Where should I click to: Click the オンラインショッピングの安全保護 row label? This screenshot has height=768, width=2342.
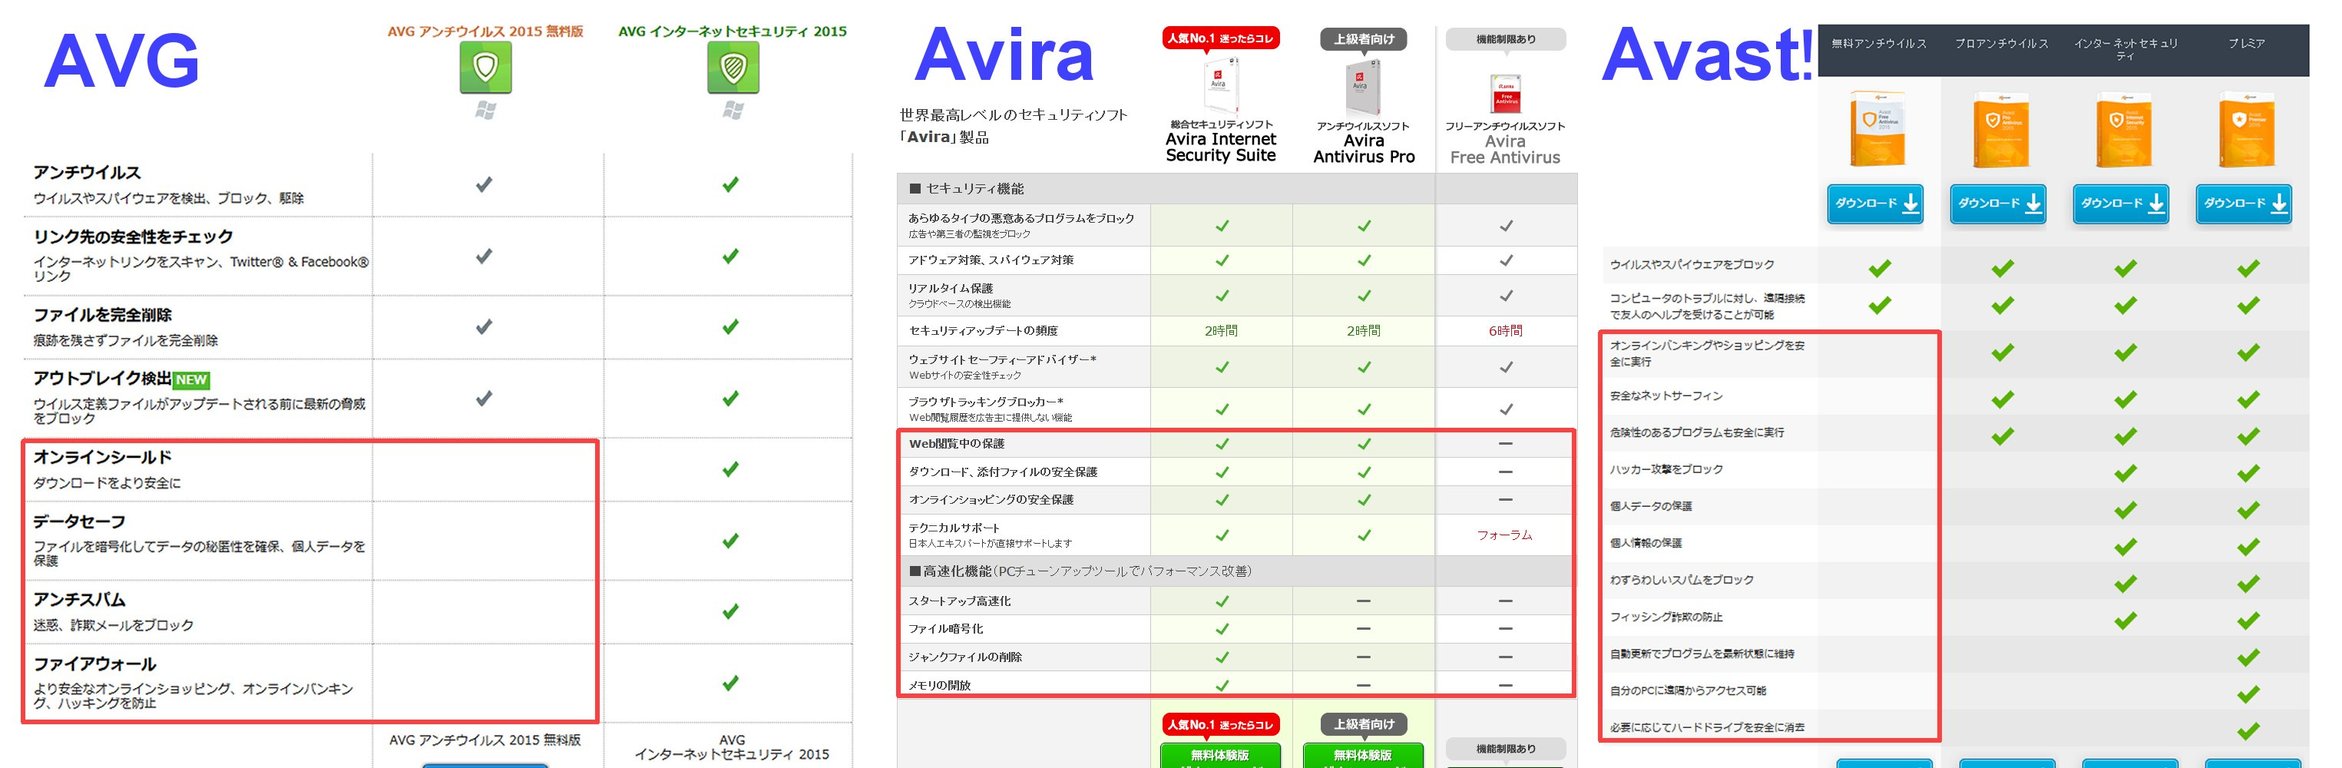tap(991, 500)
